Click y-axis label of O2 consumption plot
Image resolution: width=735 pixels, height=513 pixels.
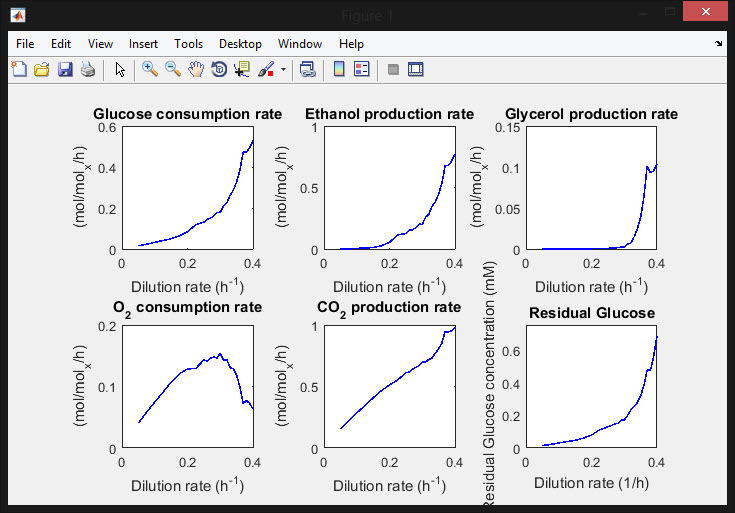[80, 386]
